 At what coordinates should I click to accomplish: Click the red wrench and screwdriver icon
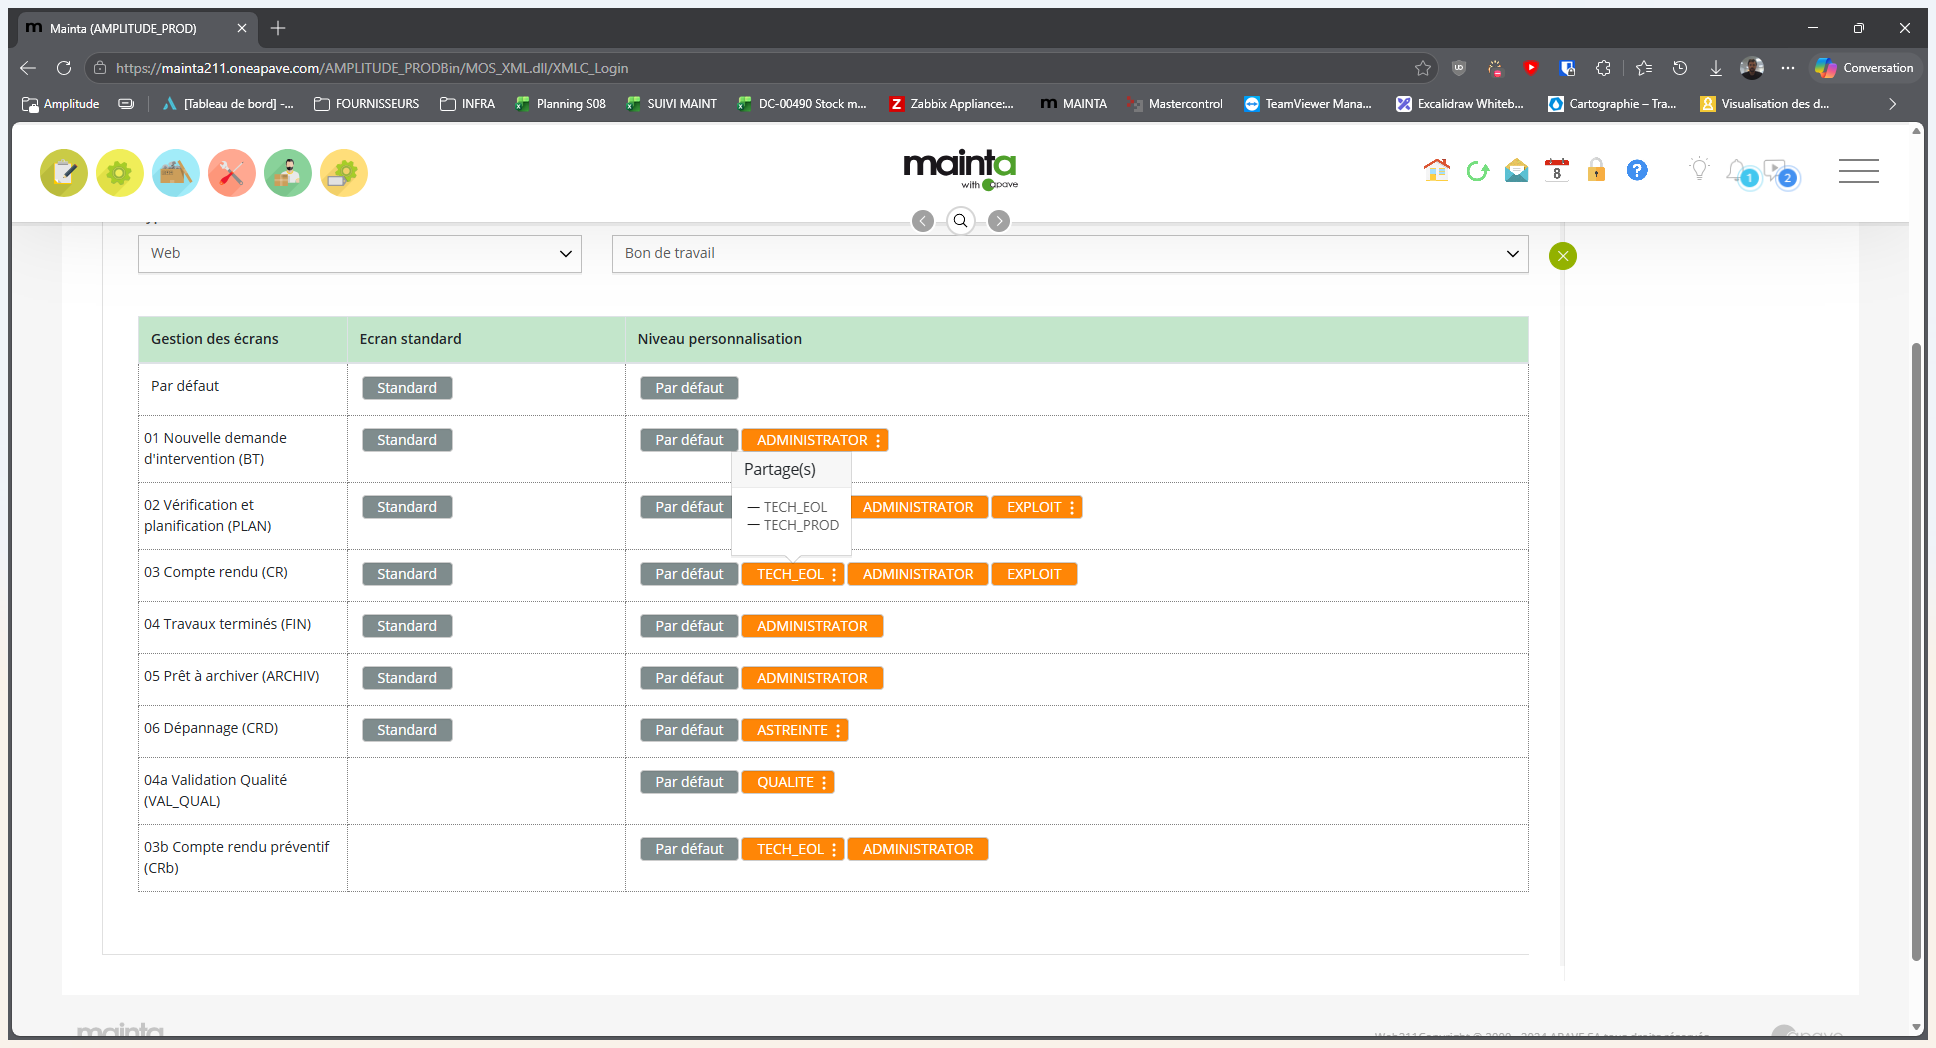click(x=232, y=173)
